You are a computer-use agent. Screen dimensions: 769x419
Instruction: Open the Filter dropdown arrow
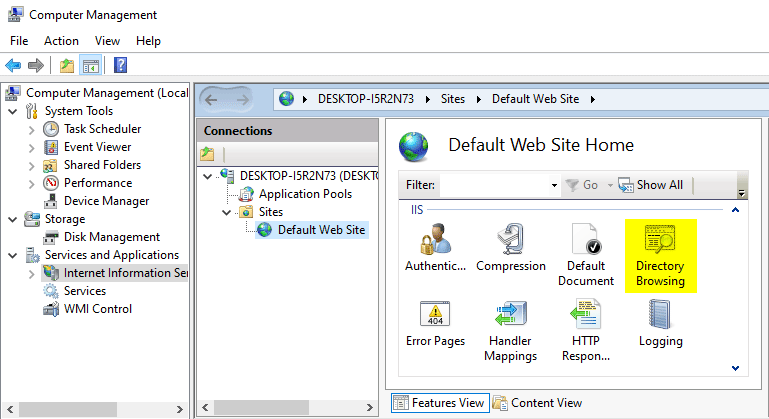point(554,185)
